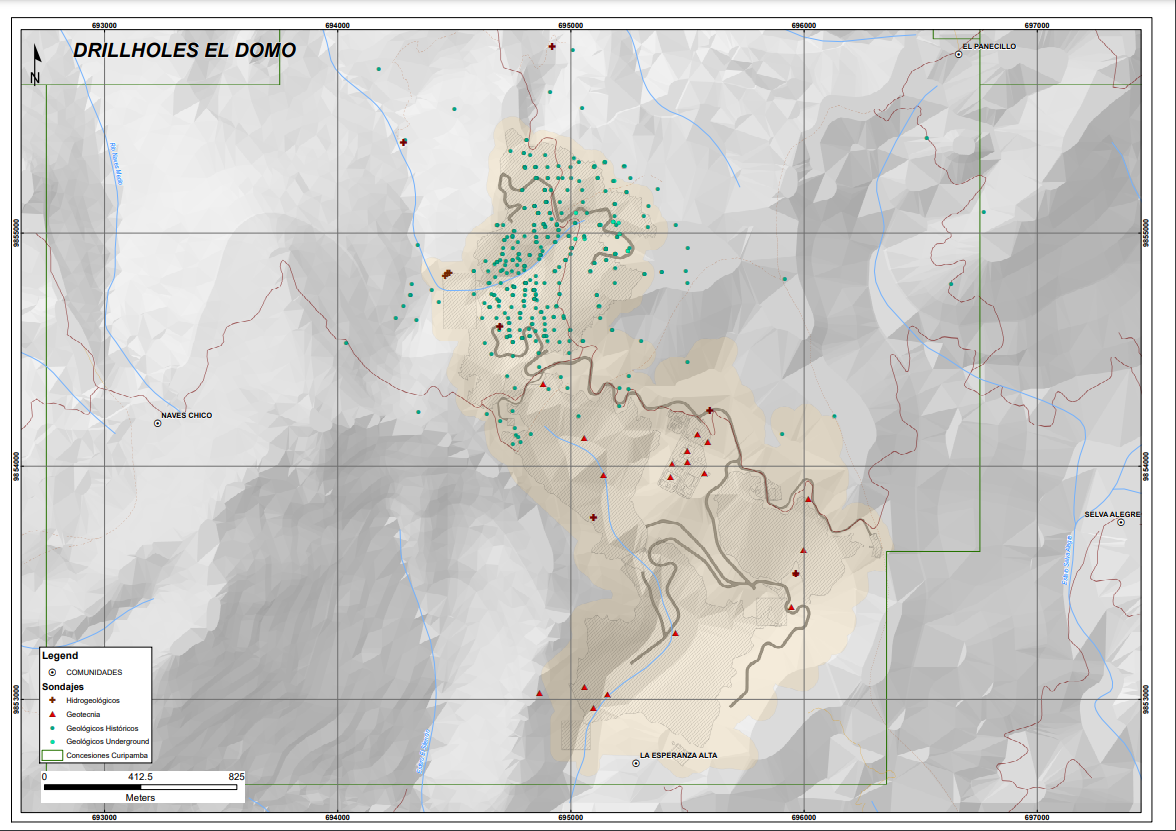This screenshot has height=831, width=1176.
Task: Click the Hidrogeológicos cross symbol in legend
Action: coord(52,700)
